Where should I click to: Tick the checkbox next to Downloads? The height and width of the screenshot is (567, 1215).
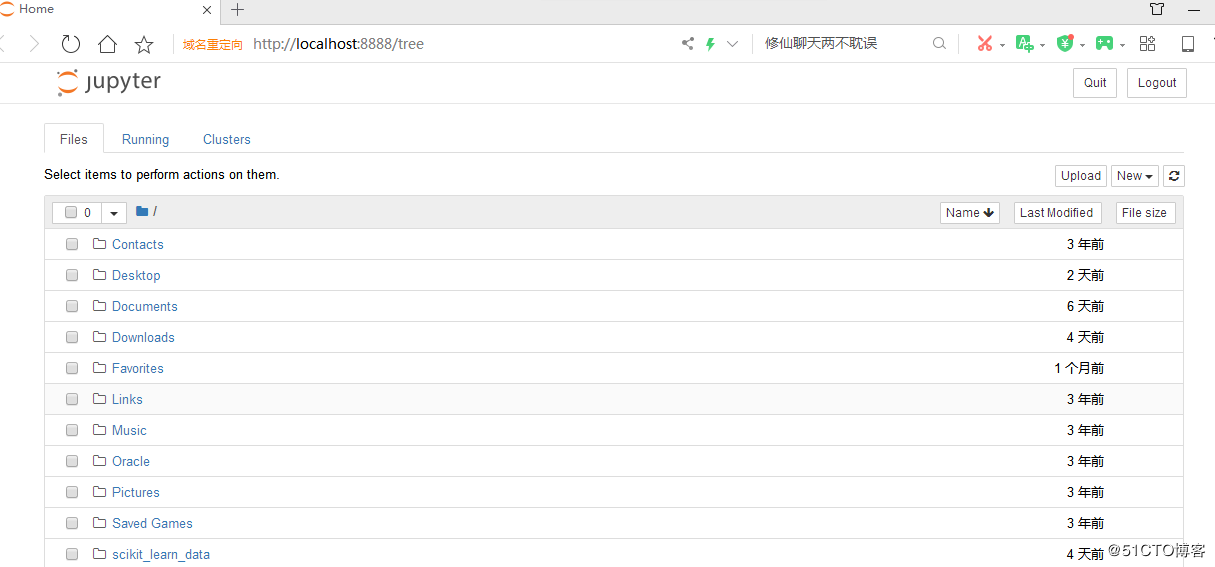coord(72,337)
